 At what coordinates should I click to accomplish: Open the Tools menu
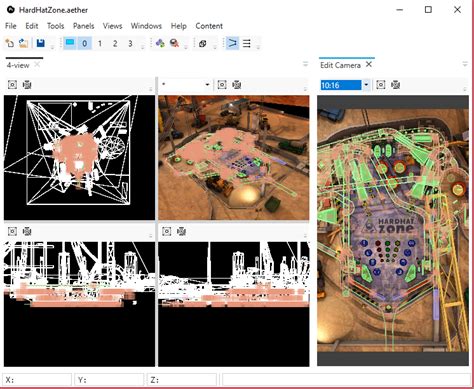tap(55, 26)
